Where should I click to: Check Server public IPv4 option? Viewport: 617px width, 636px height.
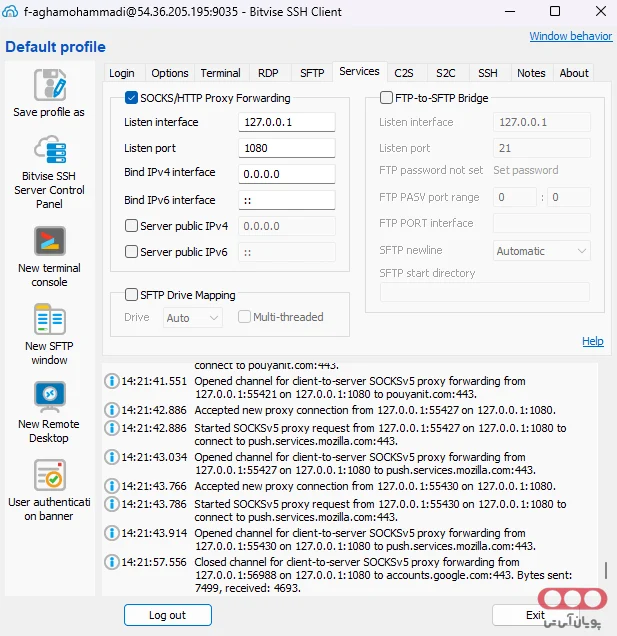click(131, 226)
